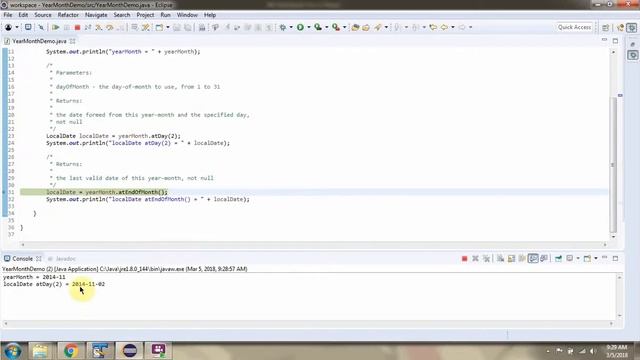Select the YearMonthDemo.java editor tab
Image resolution: width=640 pixels, height=360 pixels.
pos(39,41)
